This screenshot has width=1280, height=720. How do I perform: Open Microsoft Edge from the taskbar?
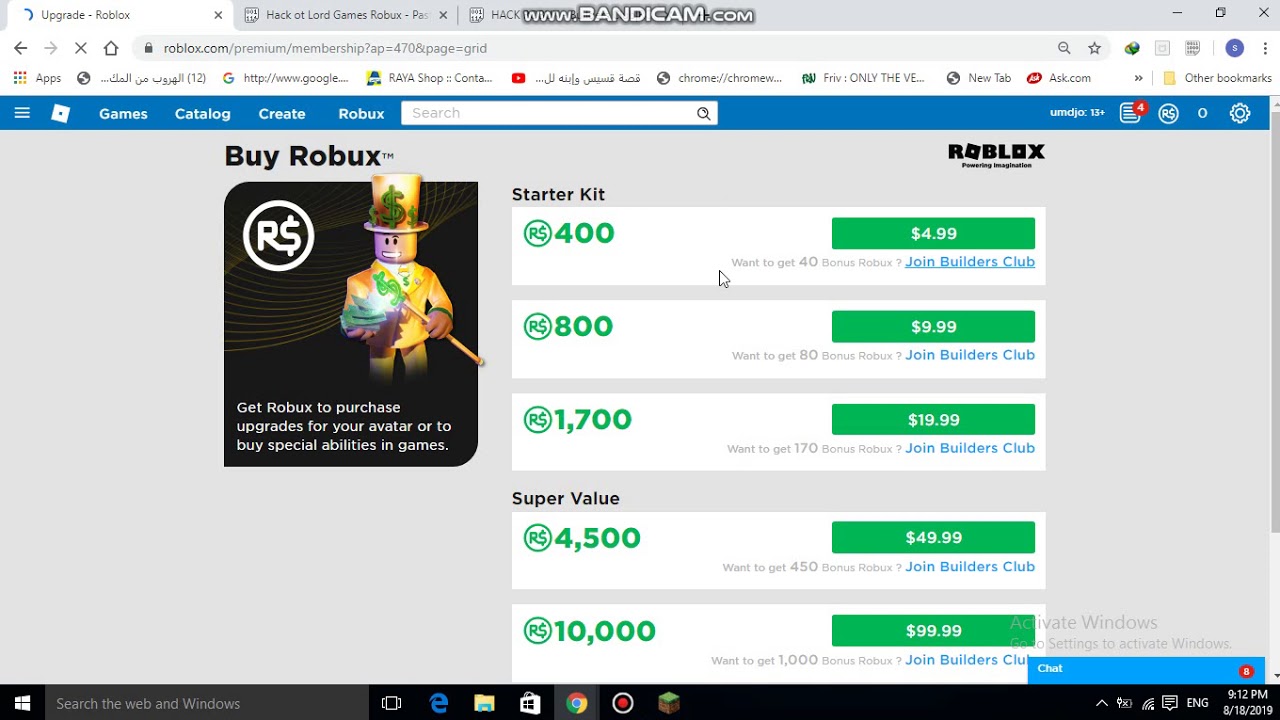439,703
